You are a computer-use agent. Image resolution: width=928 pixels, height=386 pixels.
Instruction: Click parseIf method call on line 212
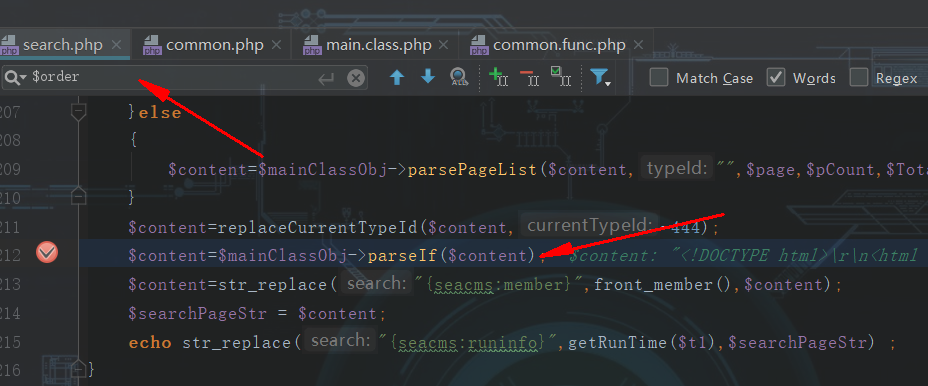pyautogui.click(x=402, y=255)
